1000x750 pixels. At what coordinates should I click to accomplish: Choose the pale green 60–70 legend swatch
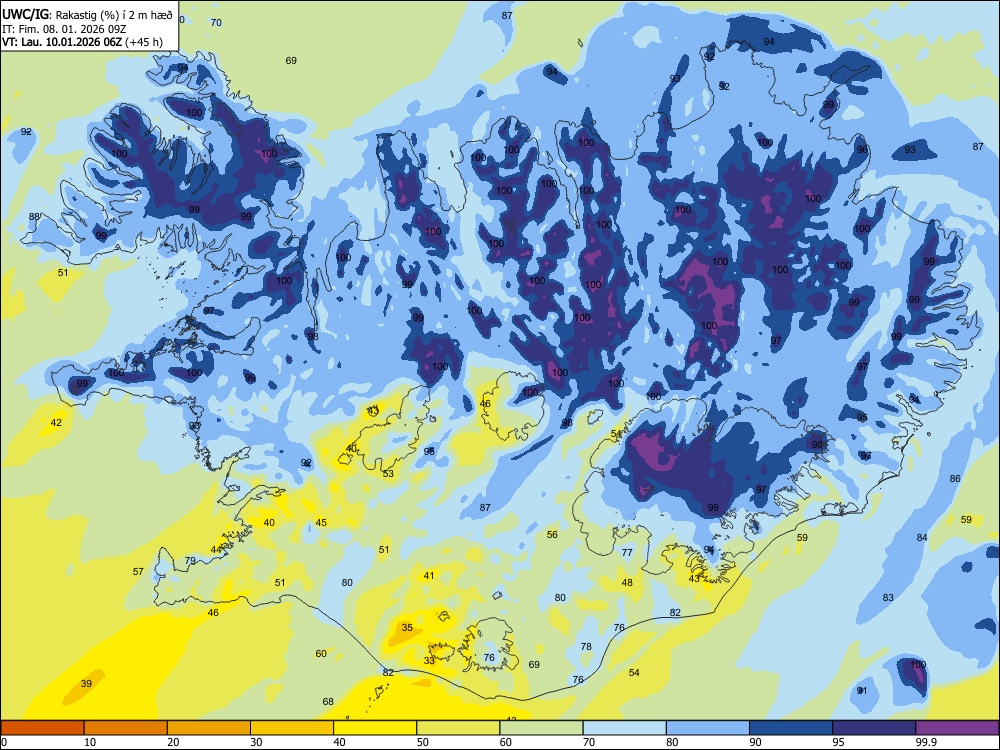pos(541,728)
